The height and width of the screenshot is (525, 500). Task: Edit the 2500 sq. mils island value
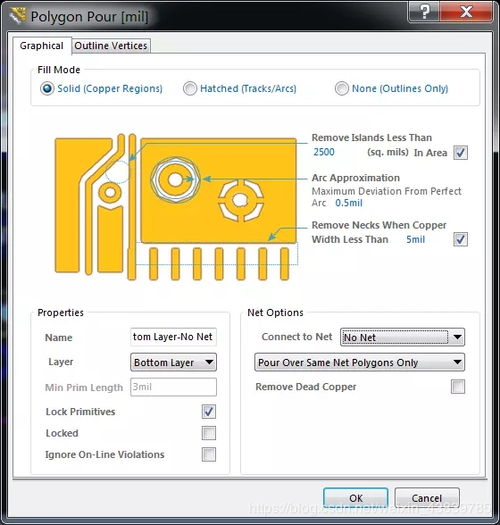pos(324,152)
